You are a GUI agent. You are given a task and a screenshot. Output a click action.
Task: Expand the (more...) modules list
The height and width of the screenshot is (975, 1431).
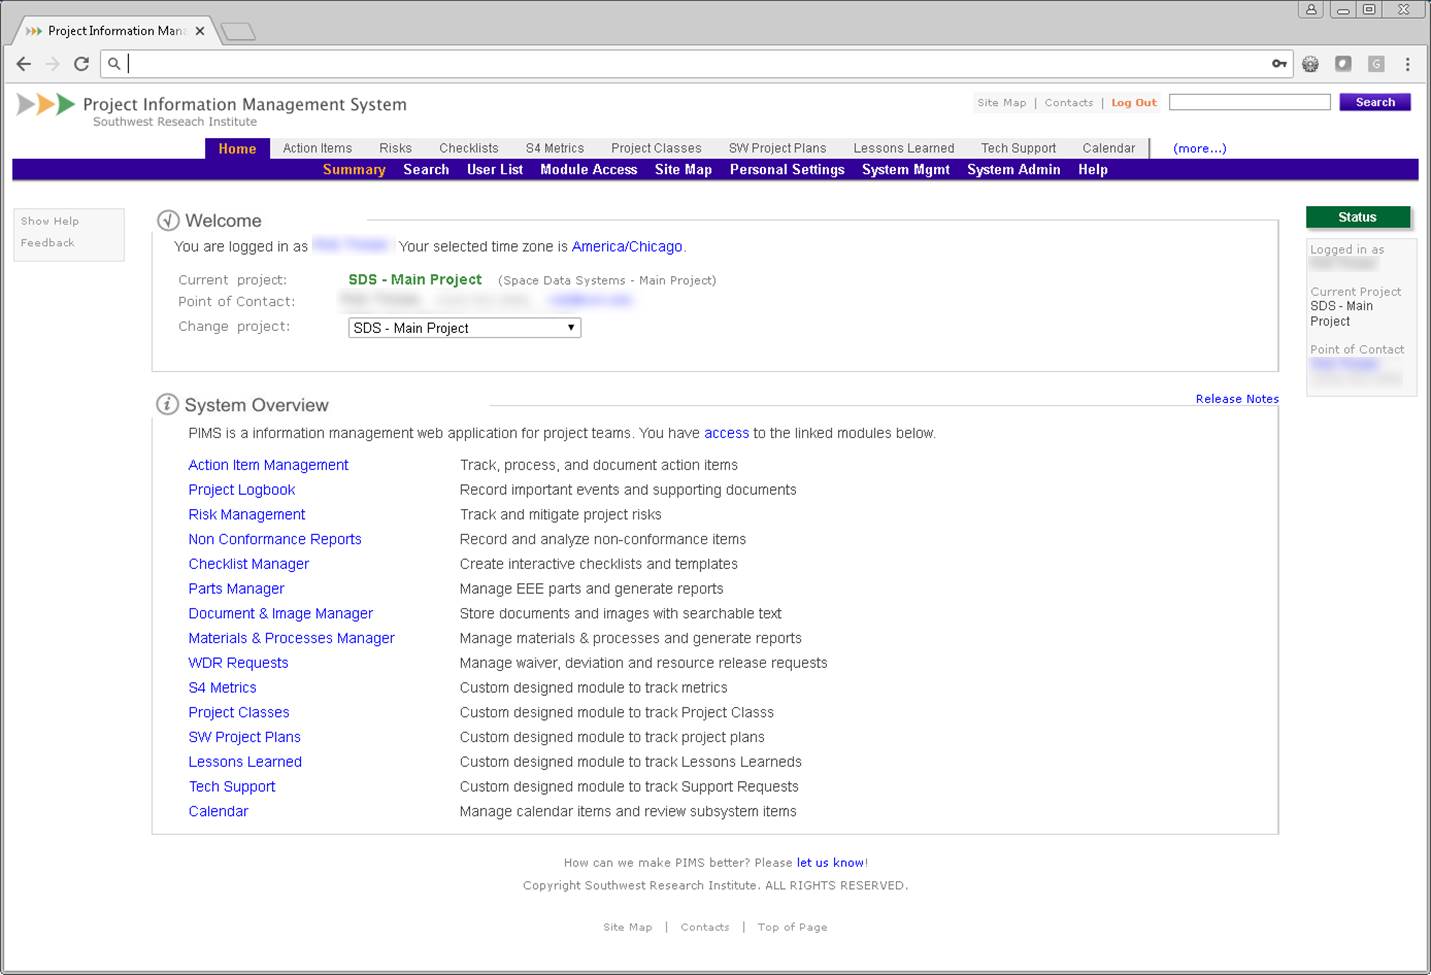click(x=1199, y=148)
